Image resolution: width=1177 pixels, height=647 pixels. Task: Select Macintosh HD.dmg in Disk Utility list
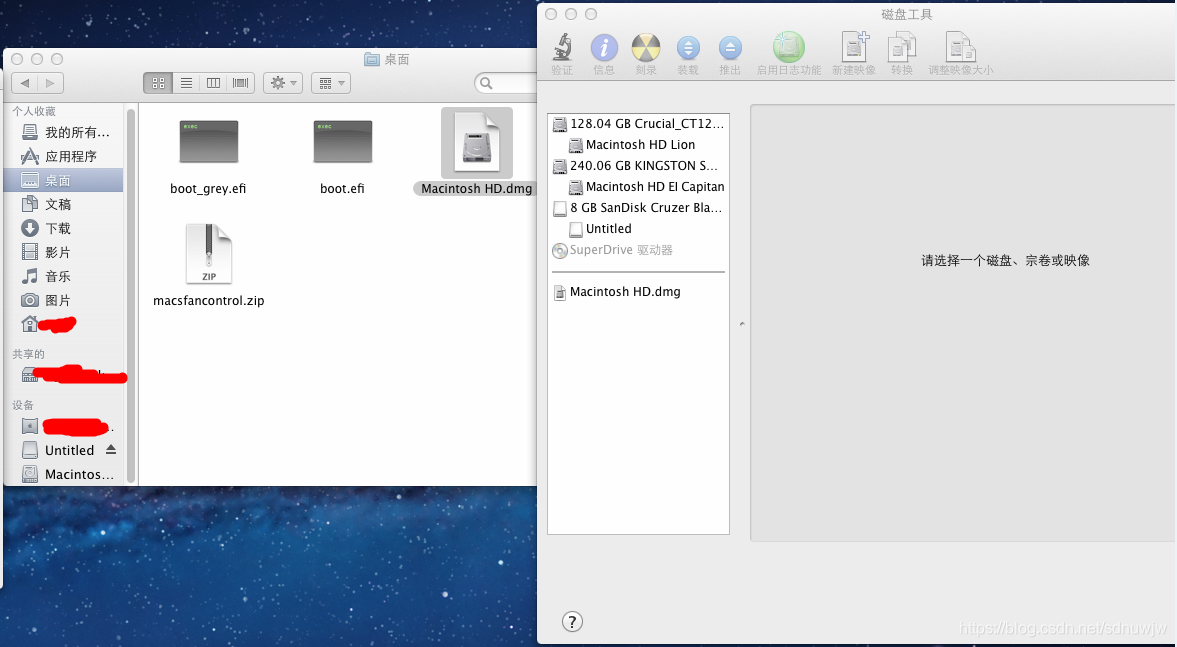point(638,292)
